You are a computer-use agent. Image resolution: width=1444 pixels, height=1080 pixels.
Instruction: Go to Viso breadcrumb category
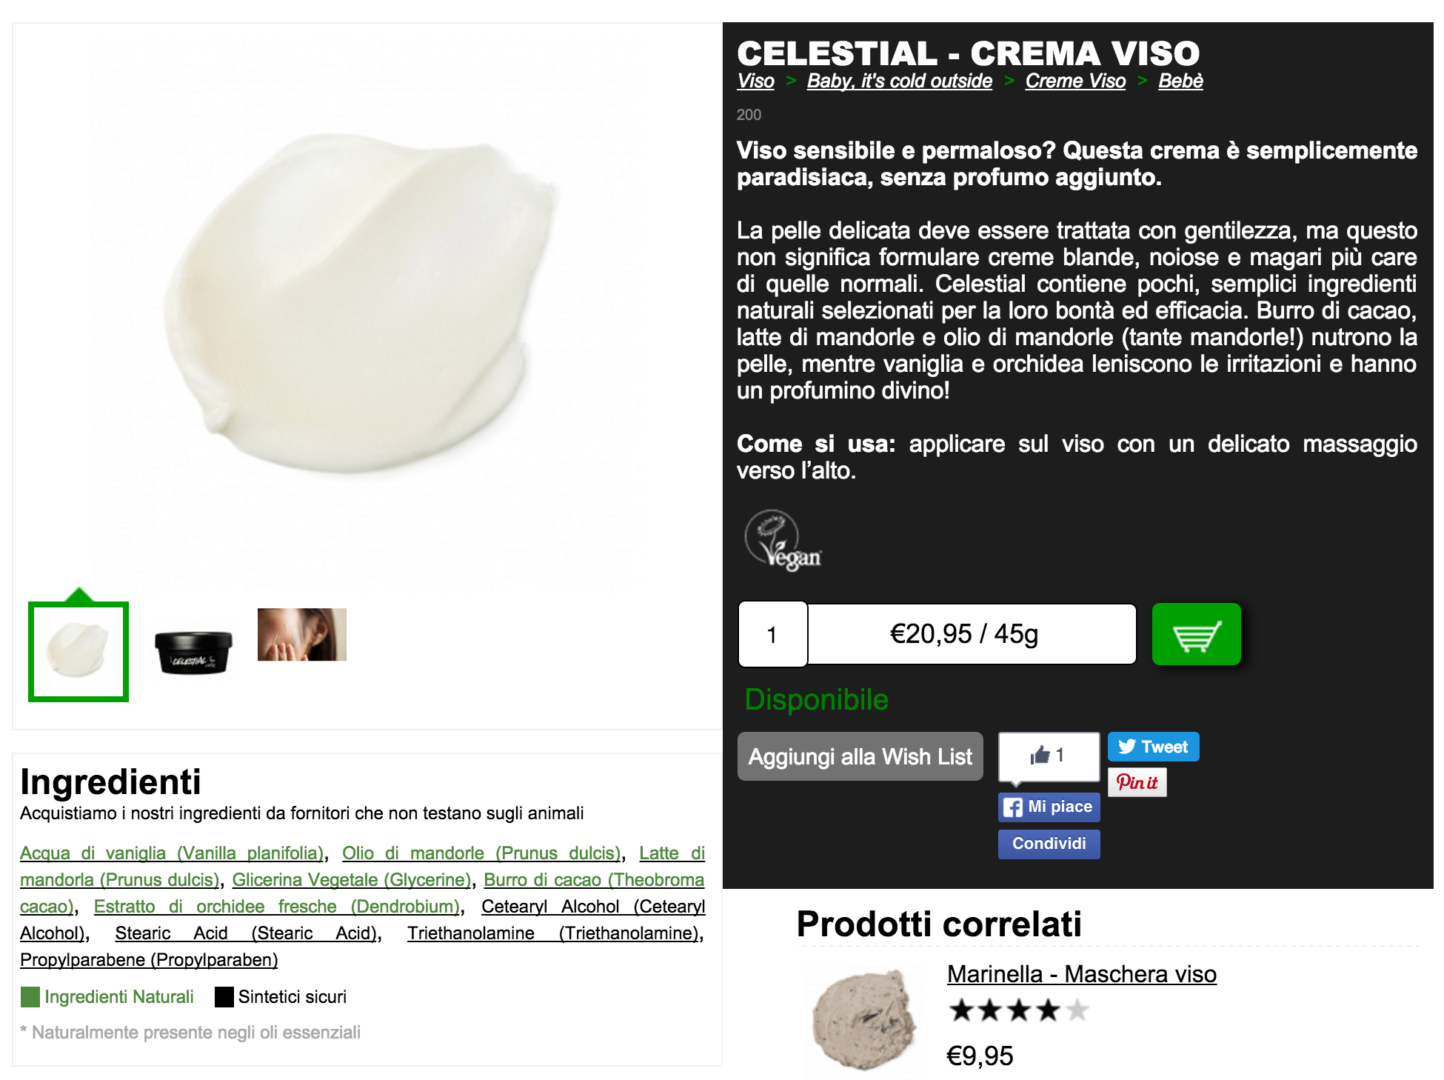[756, 81]
